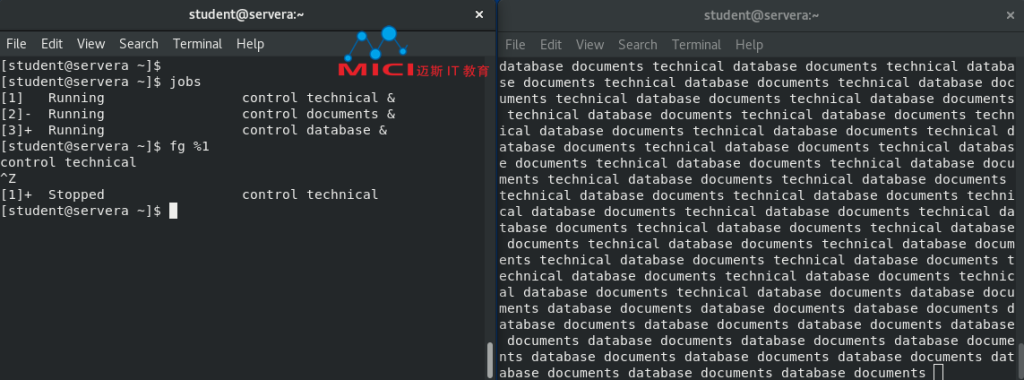This screenshot has width=1024, height=380.
Task: Click left terminal title bar student@servera
Action: 246,14
